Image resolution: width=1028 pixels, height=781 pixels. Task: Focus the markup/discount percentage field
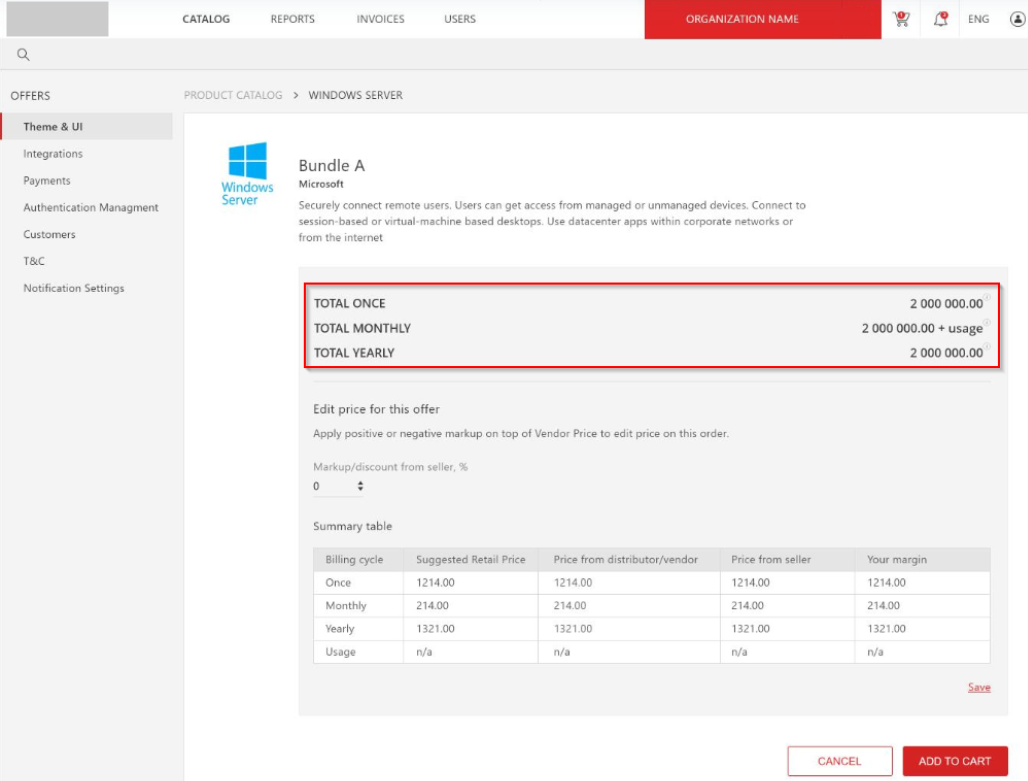click(338, 486)
